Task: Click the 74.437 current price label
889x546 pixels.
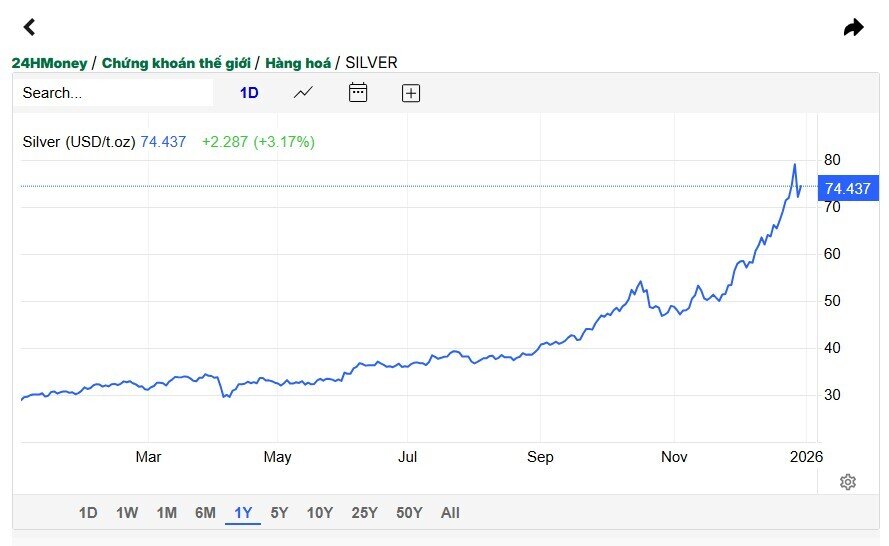Action: point(847,188)
